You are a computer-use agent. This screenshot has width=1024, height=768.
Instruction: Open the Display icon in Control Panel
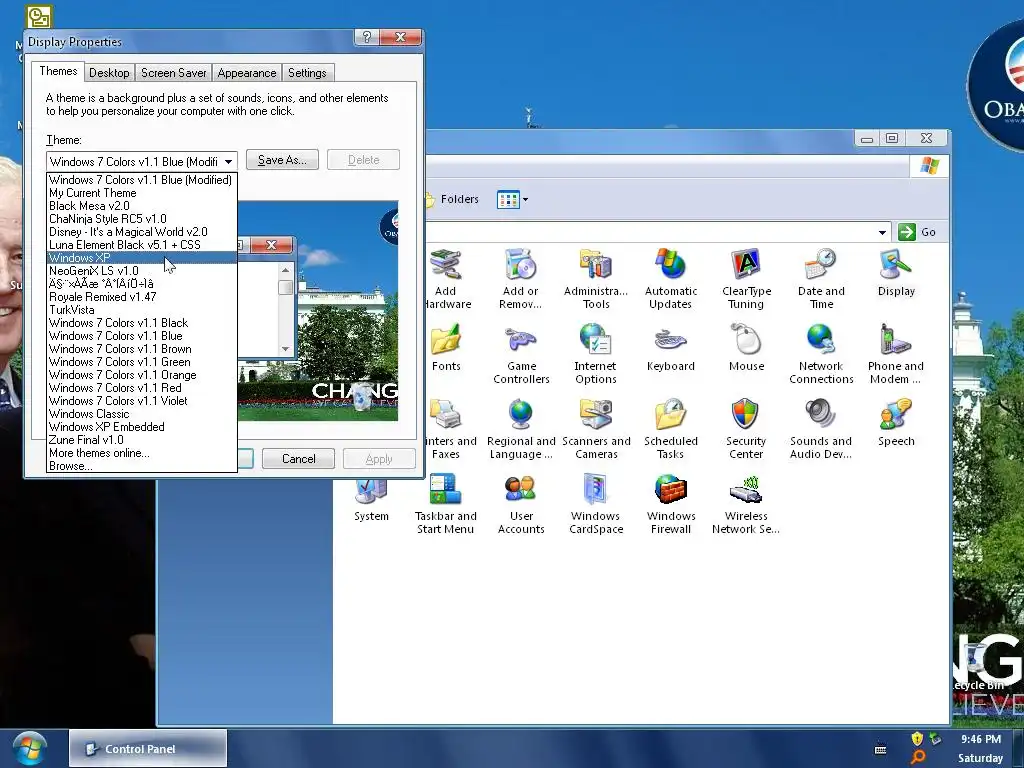tap(896, 273)
